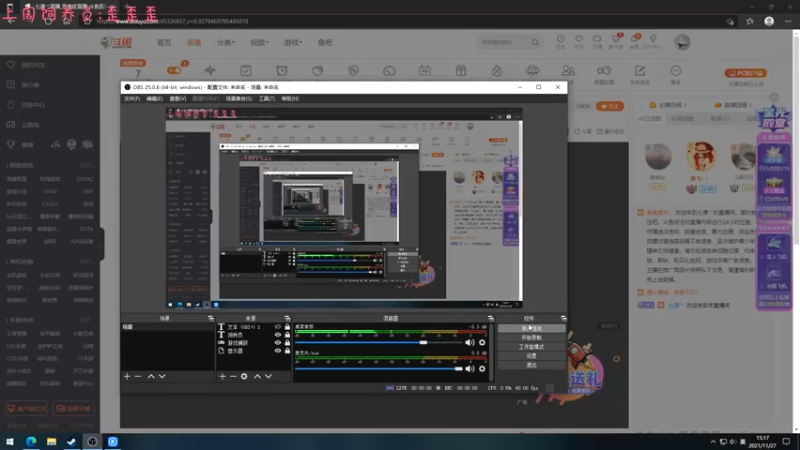The width and height of the screenshot is (800, 450).
Task: Open the alarm clock icon in streamer toolbar
Action: point(282,71)
